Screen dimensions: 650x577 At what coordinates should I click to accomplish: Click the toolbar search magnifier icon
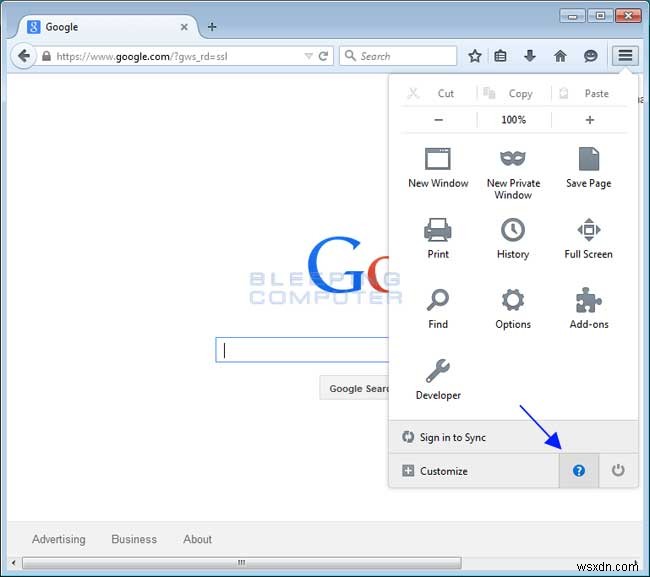[x=350, y=56]
